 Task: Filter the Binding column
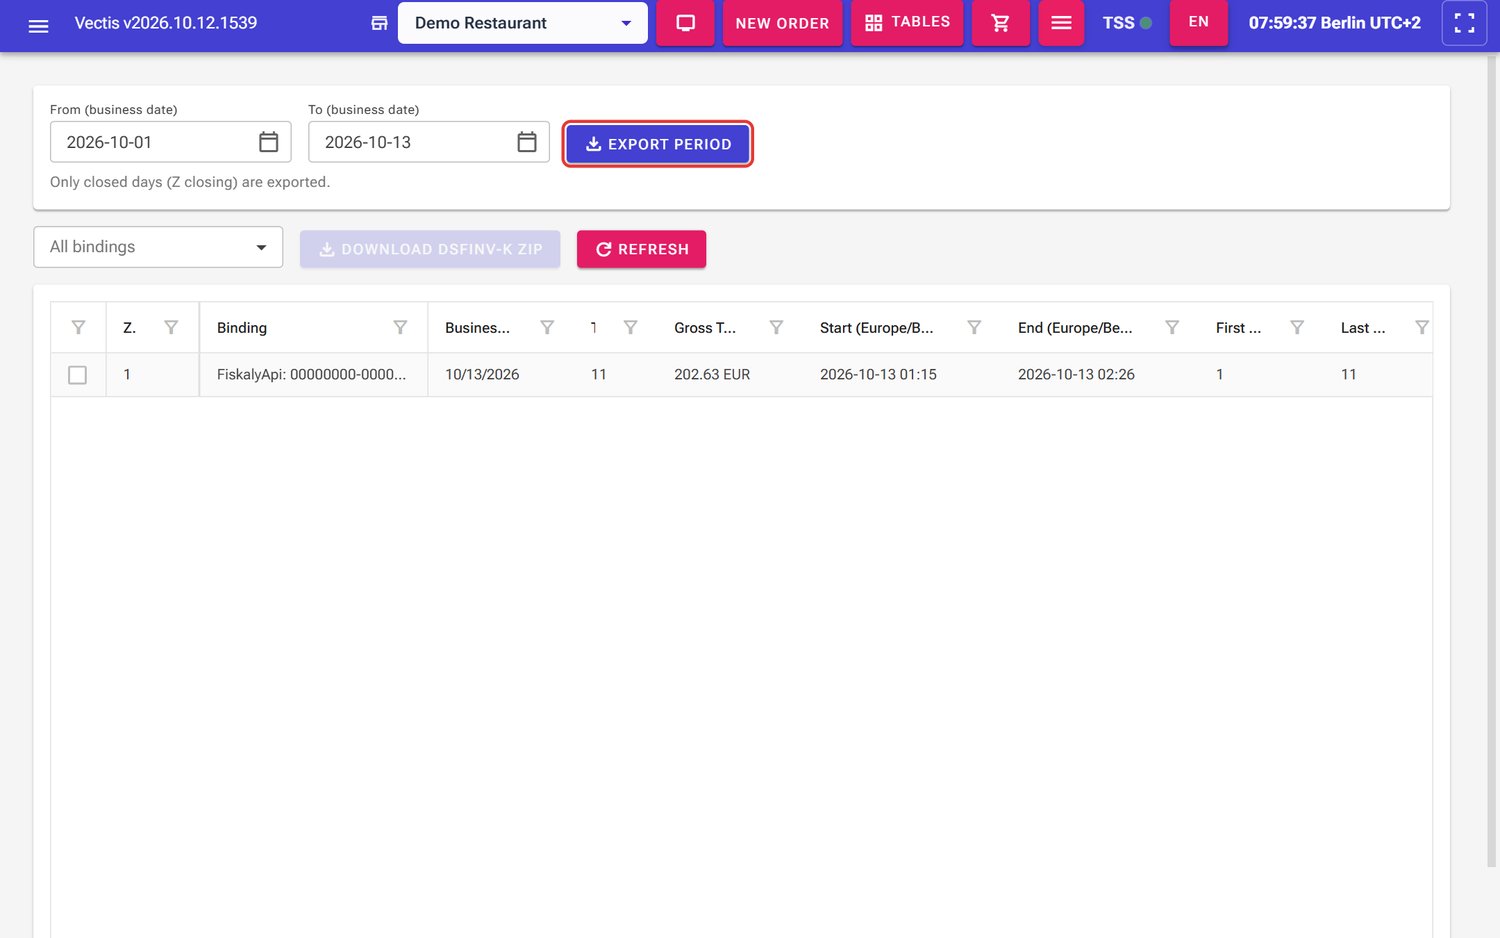400,327
